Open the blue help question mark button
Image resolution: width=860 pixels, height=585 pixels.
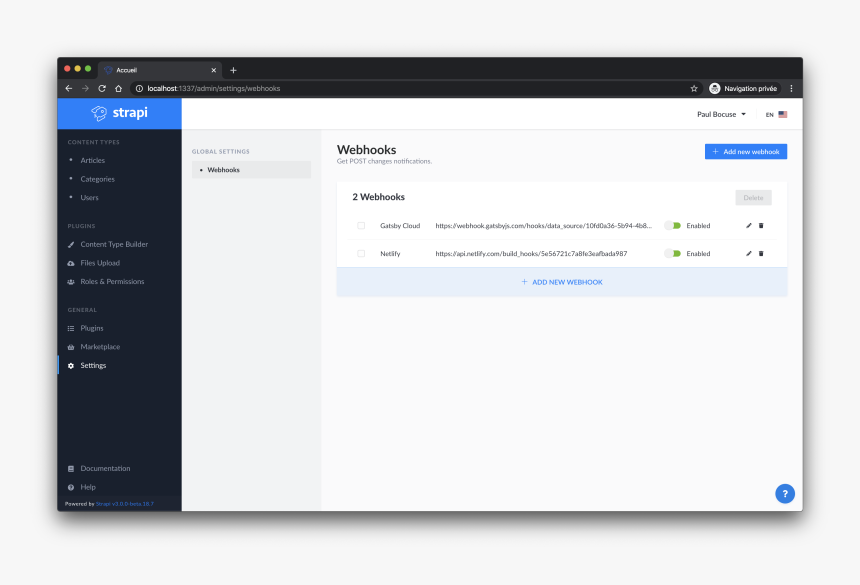785,493
